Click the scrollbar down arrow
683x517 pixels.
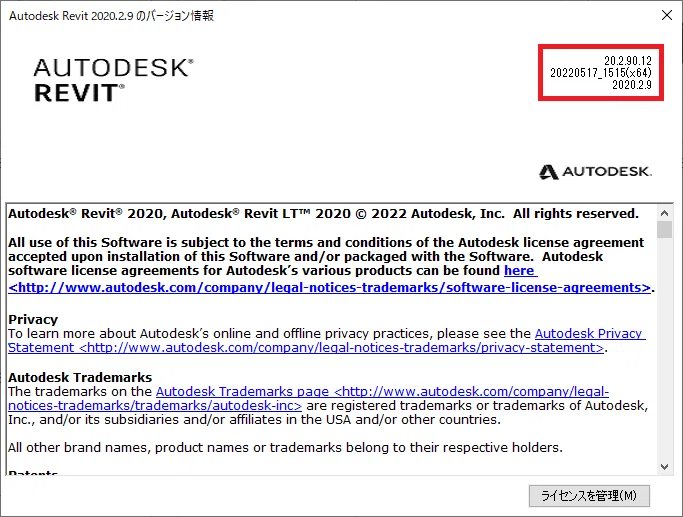coord(664,467)
